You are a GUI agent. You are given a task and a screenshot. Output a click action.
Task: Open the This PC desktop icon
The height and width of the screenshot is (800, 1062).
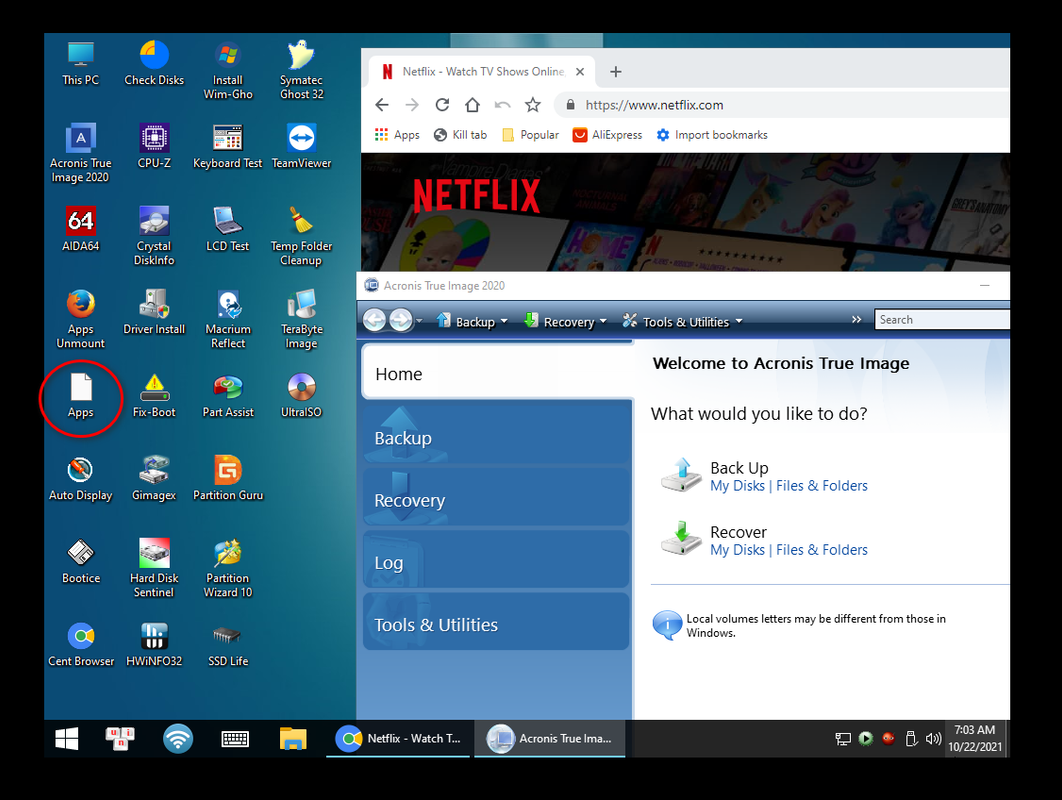pyautogui.click(x=81, y=63)
